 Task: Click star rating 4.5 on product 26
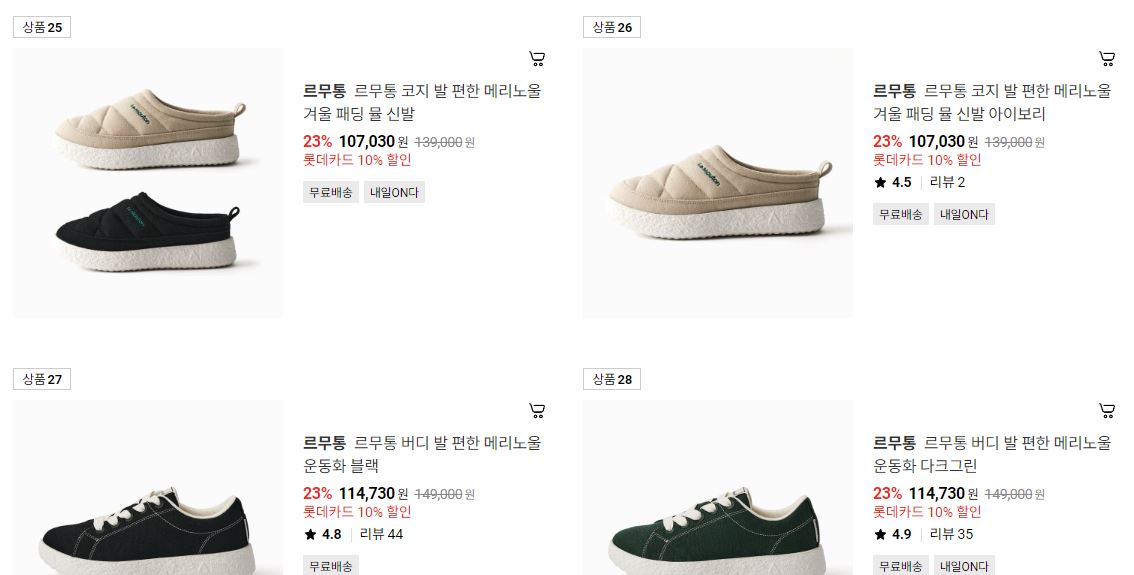892,182
